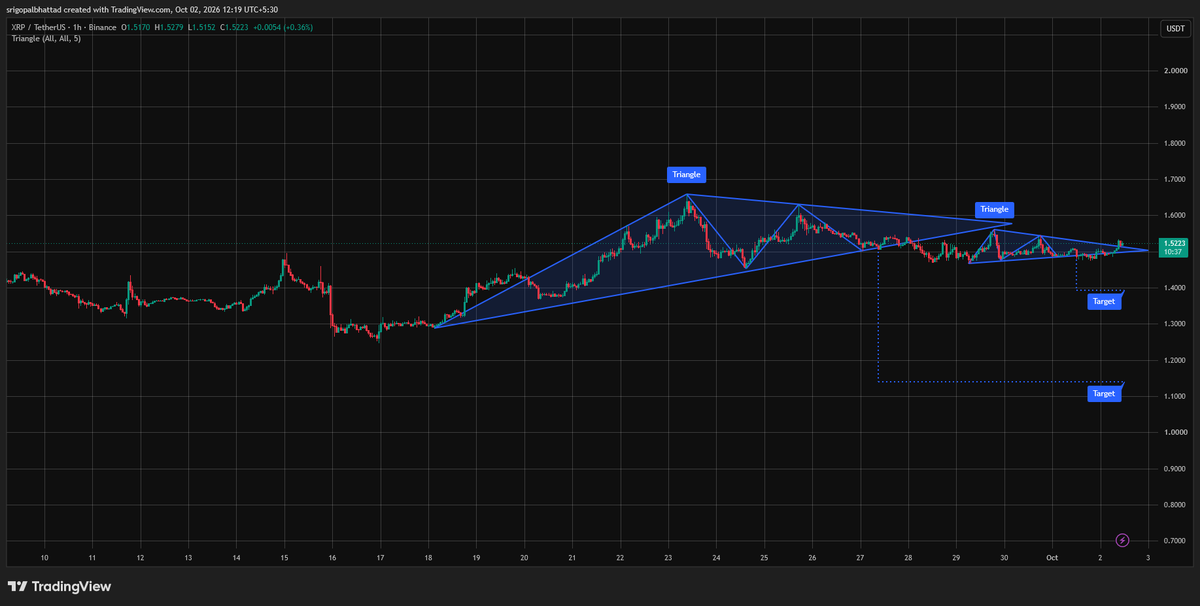1200x606 pixels.
Task: Click the 1.2000 price axis label
Action: [1174, 360]
